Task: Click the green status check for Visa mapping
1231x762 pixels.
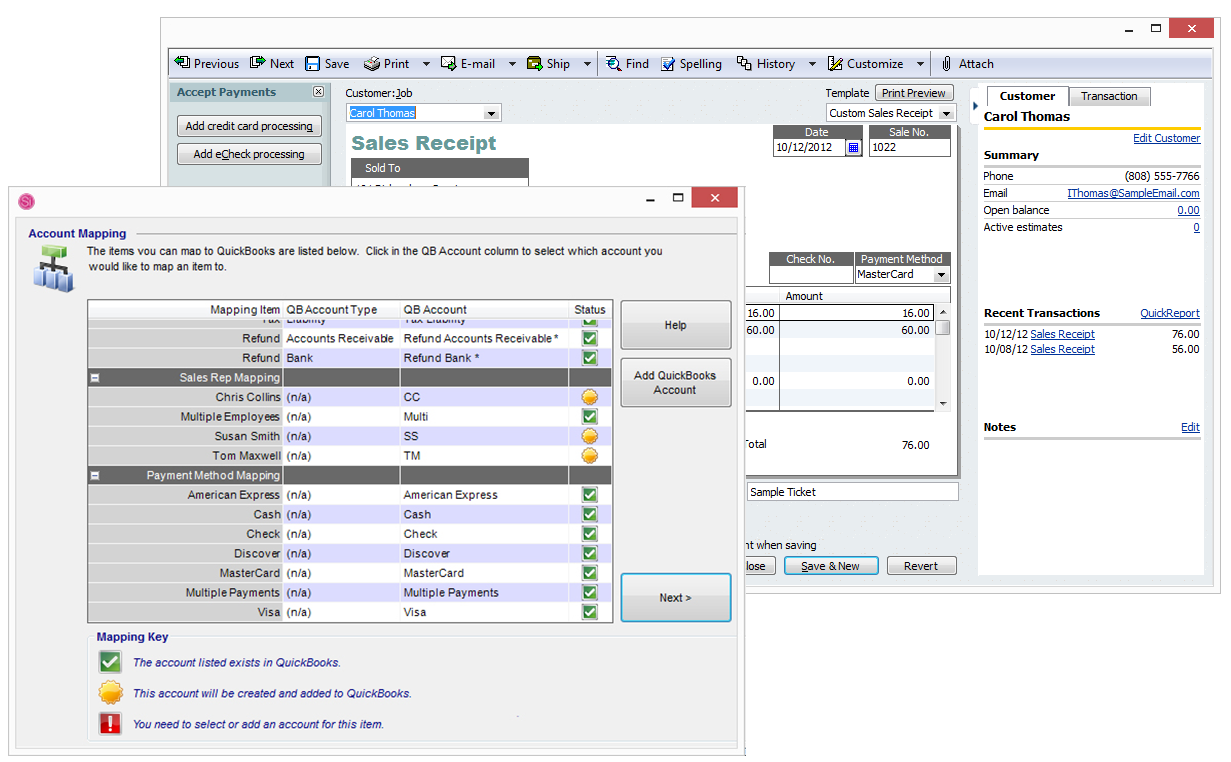Action: pos(589,611)
